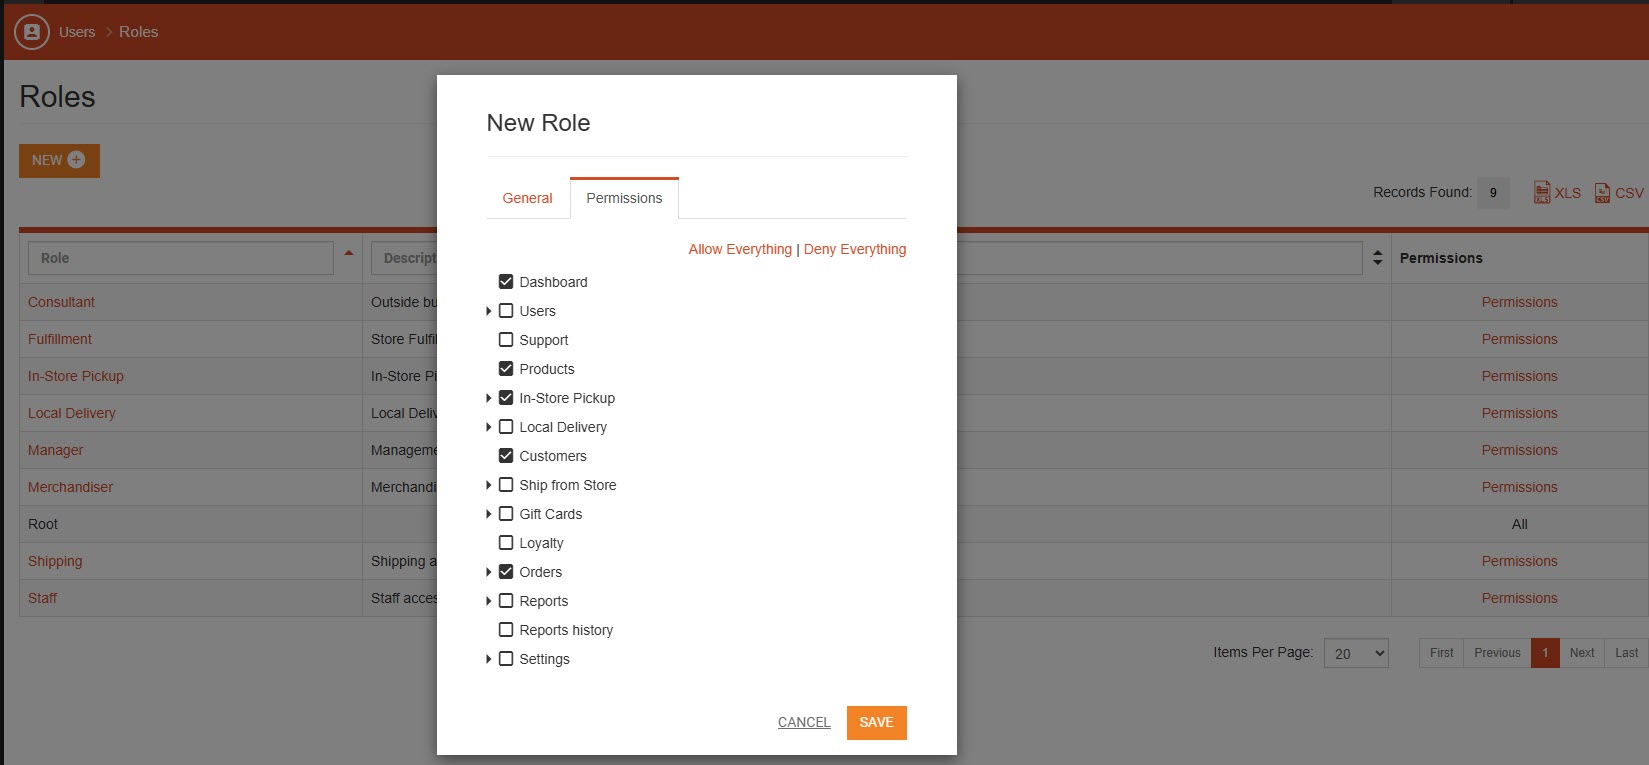Open the Merchandiser role
The width and height of the screenshot is (1649, 765).
70,487
